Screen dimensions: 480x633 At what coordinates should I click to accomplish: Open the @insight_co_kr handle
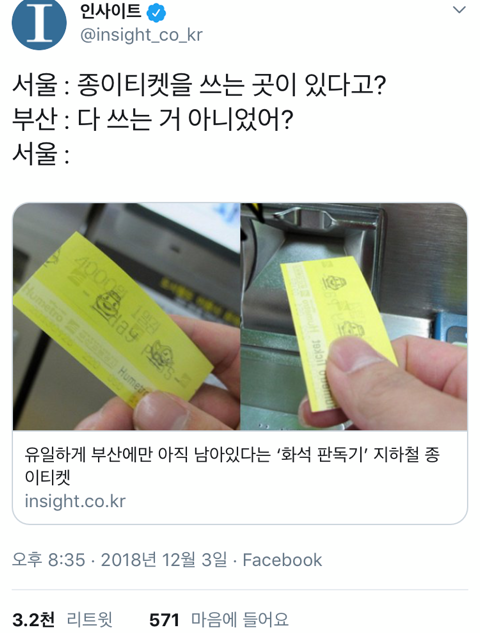[141, 35]
